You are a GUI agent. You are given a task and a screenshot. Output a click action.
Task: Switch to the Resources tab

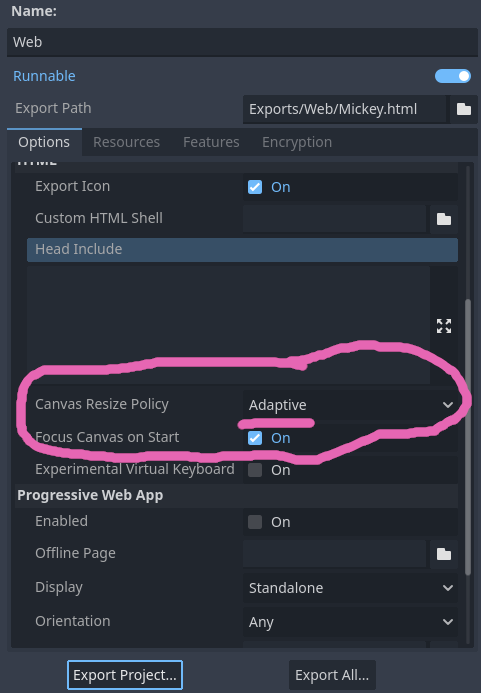pyautogui.click(x=126, y=142)
